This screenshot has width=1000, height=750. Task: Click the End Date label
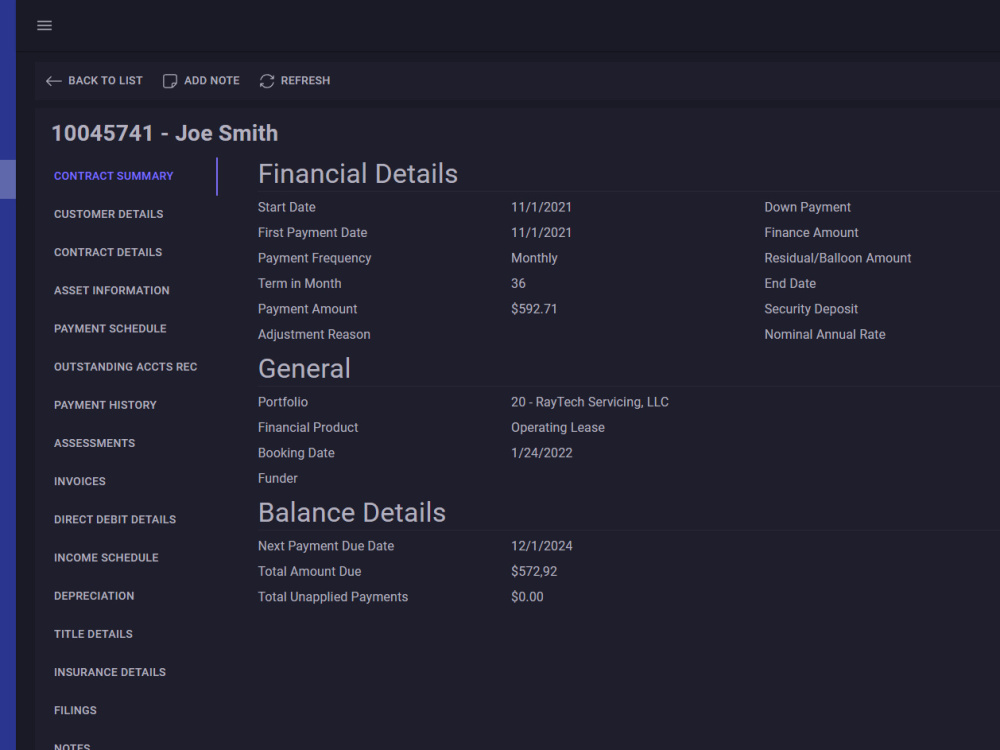click(790, 284)
